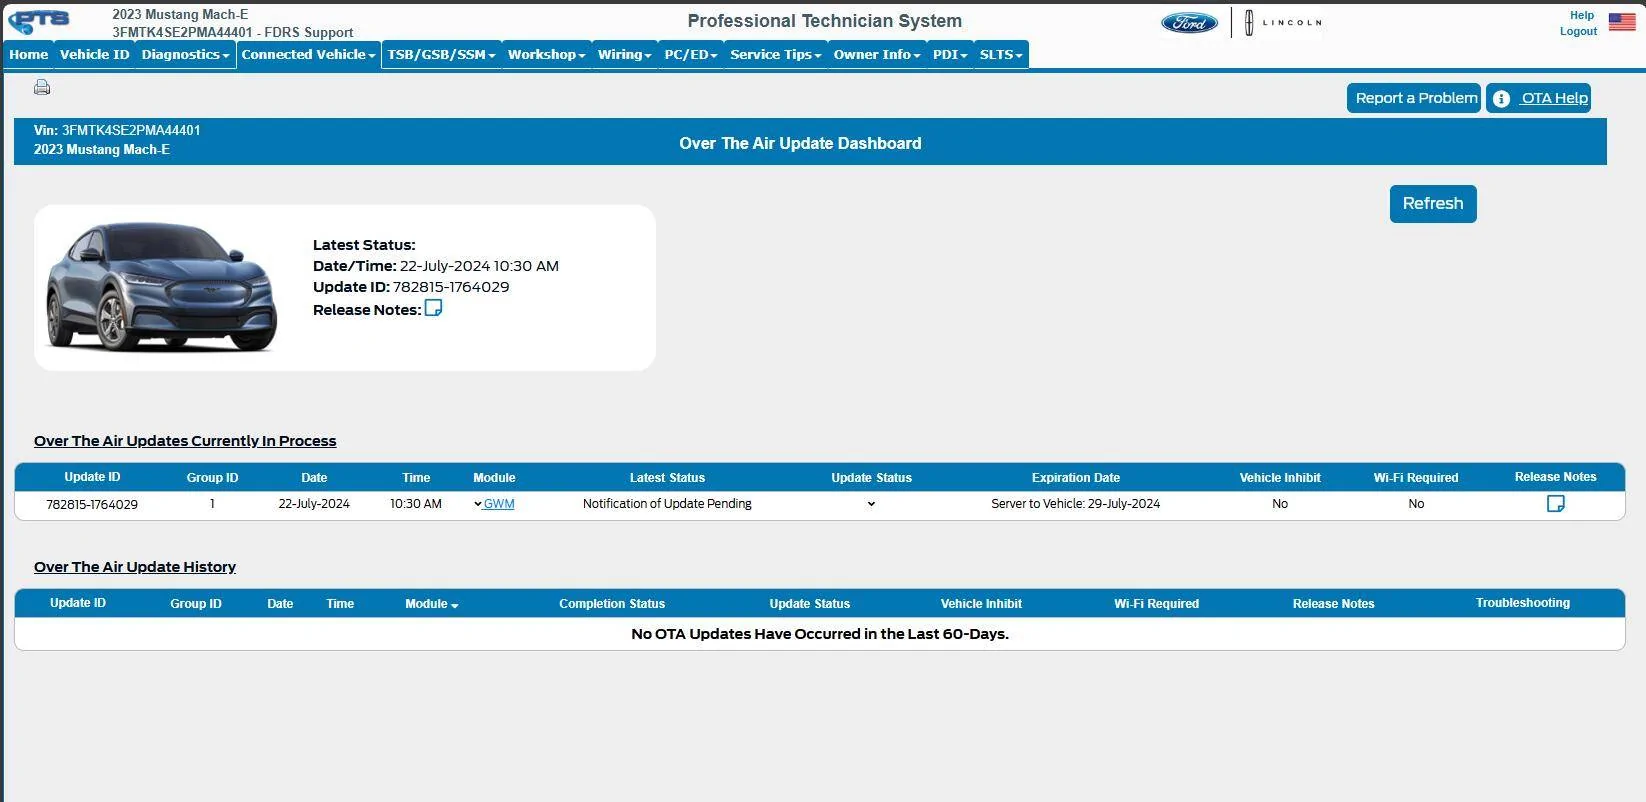Open release notes icon in 782815-1764029 row
This screenshot has height=802, width=1646.
[x=1555, y=503]
